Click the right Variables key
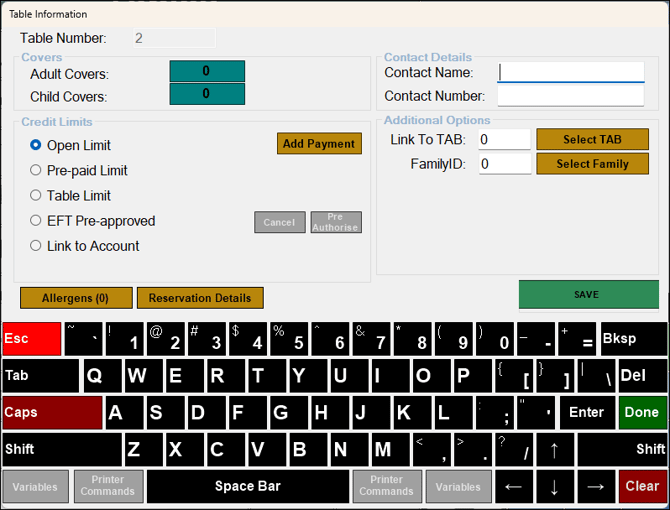Screen dimensions: 670x510 point(458,487)
